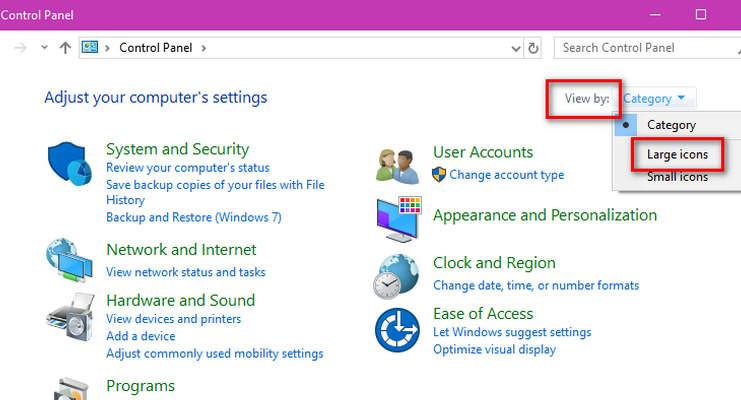Viewport: 741px width, 400px height.
Task: Expand the View by Category dropdown
Action: pyautogui.click(x=654, y=98)
